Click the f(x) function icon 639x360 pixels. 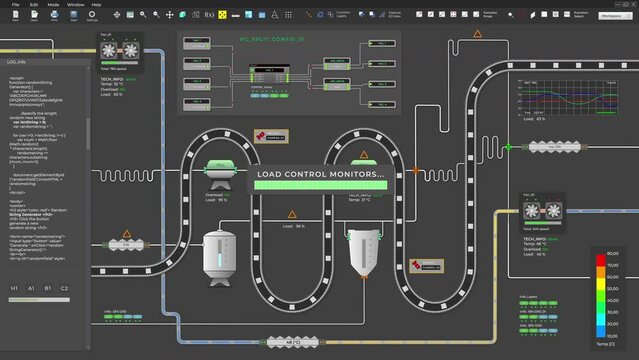[x=209, y=15]
